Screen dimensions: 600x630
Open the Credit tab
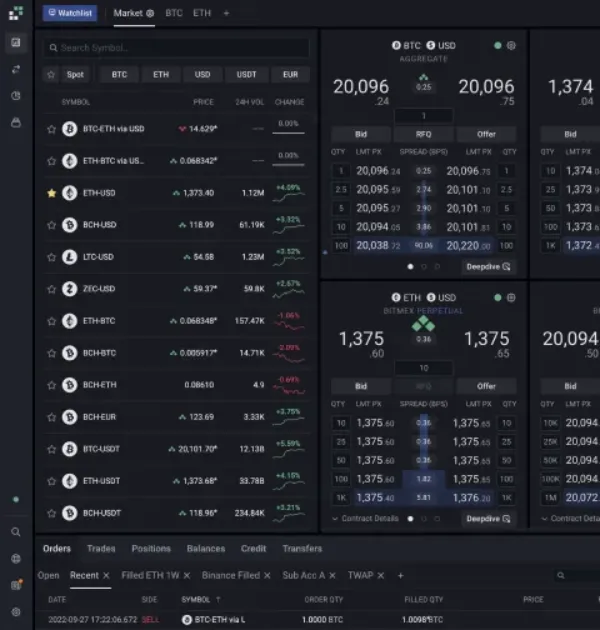point(253,548)
